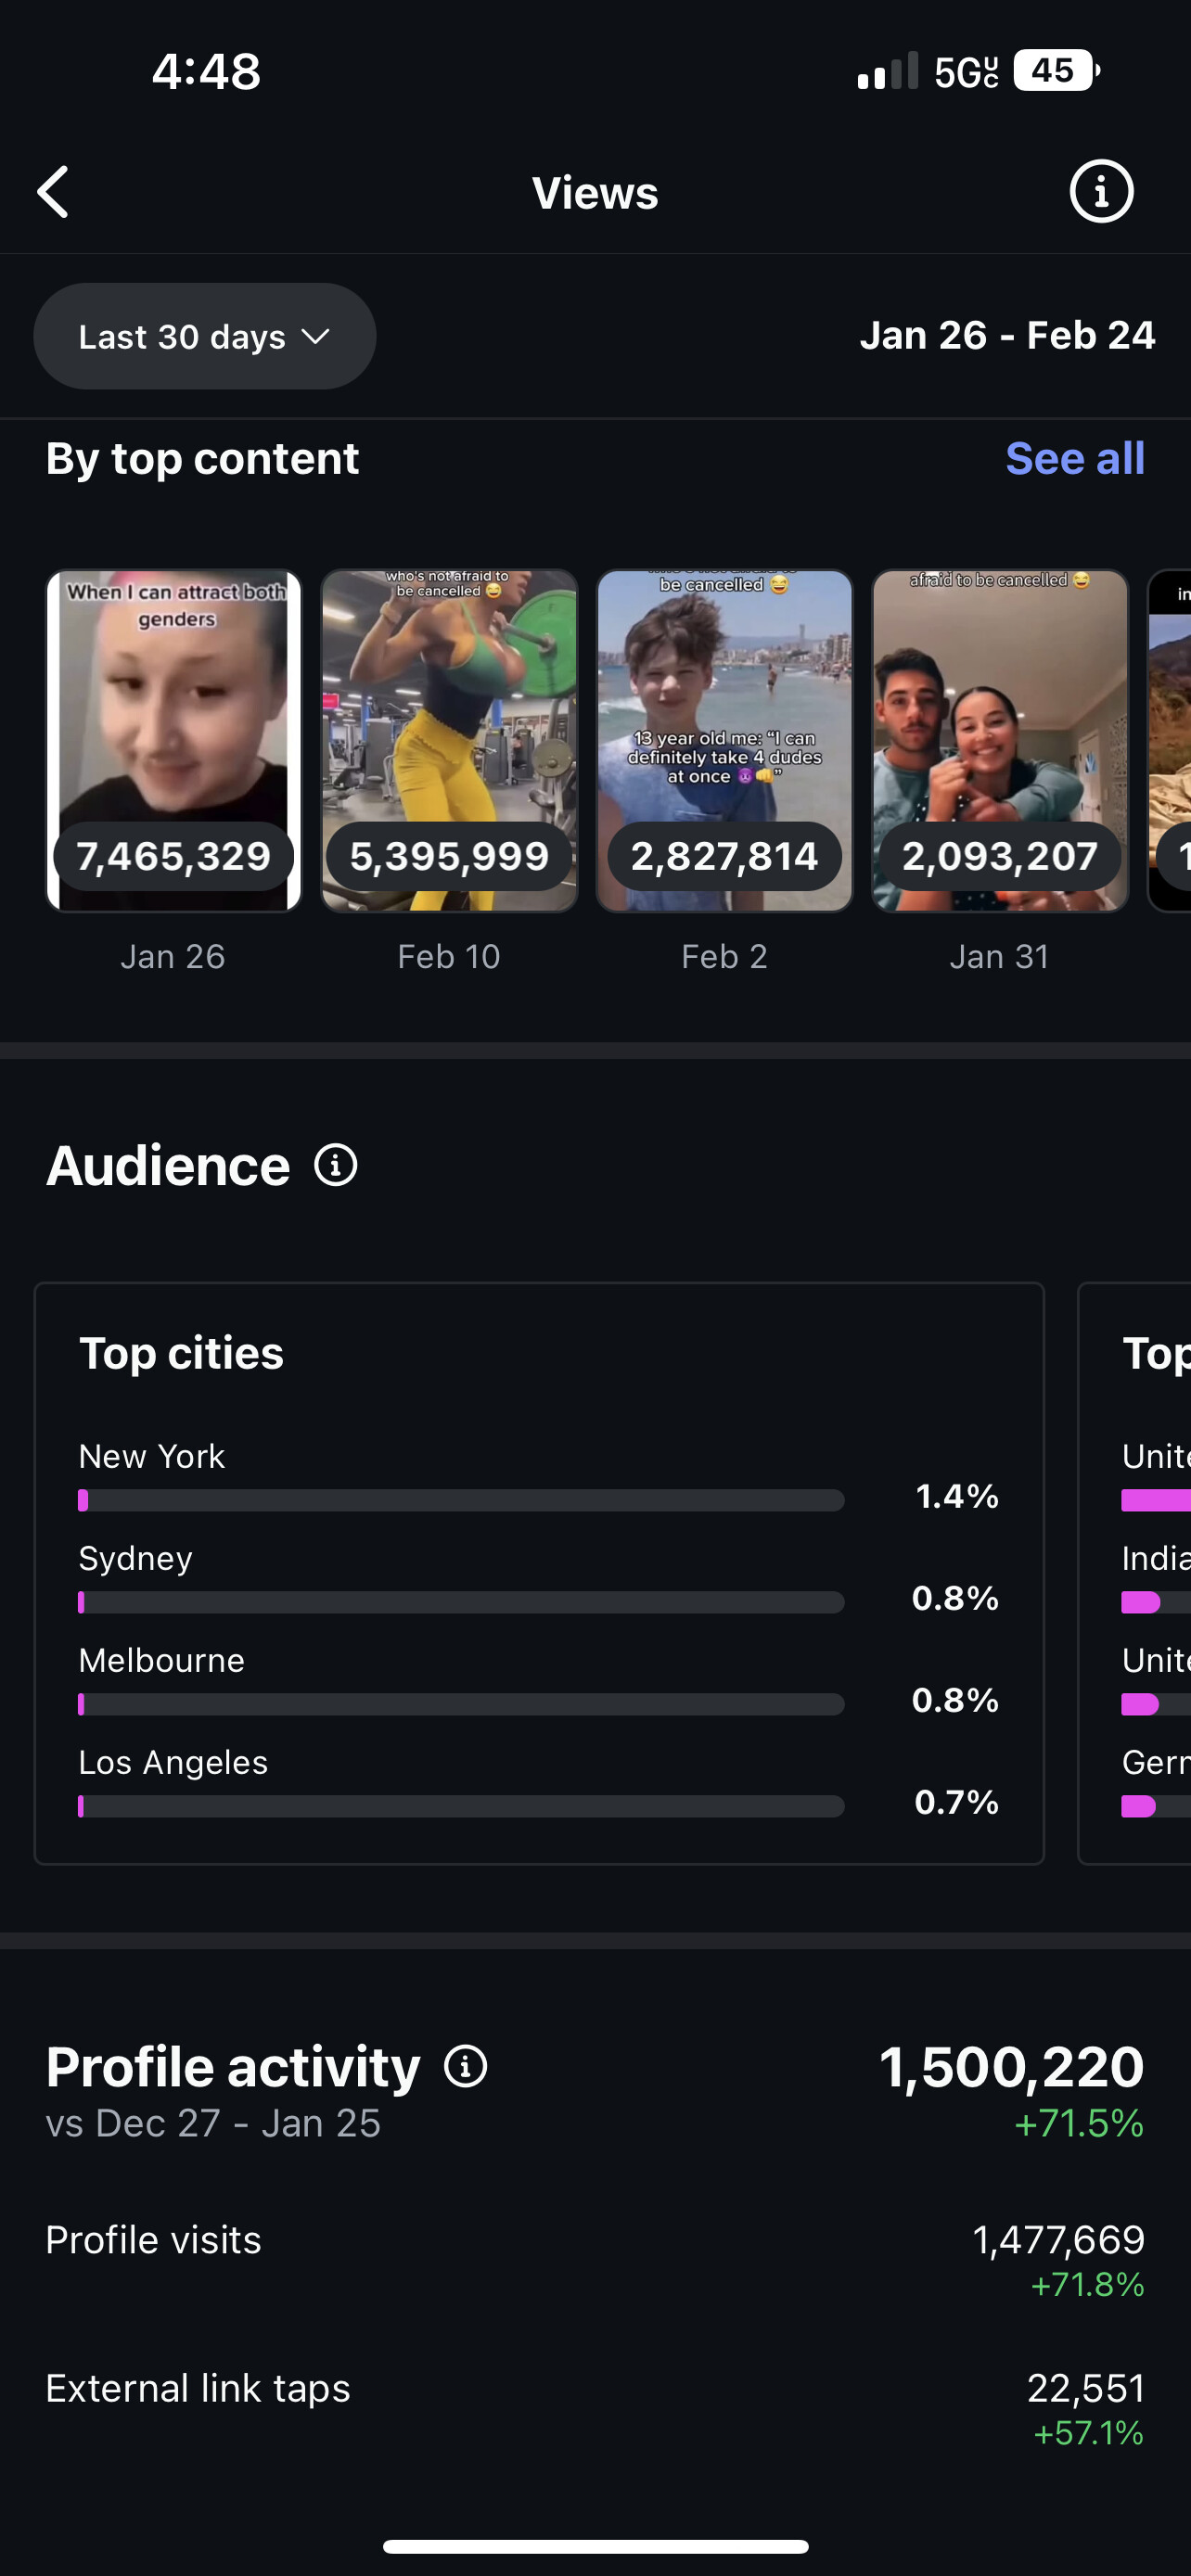This screenshot has width=1191, height=2576.
Task: Open the Jan 31 couple video thumbnail
Action: click(1000, 741)
